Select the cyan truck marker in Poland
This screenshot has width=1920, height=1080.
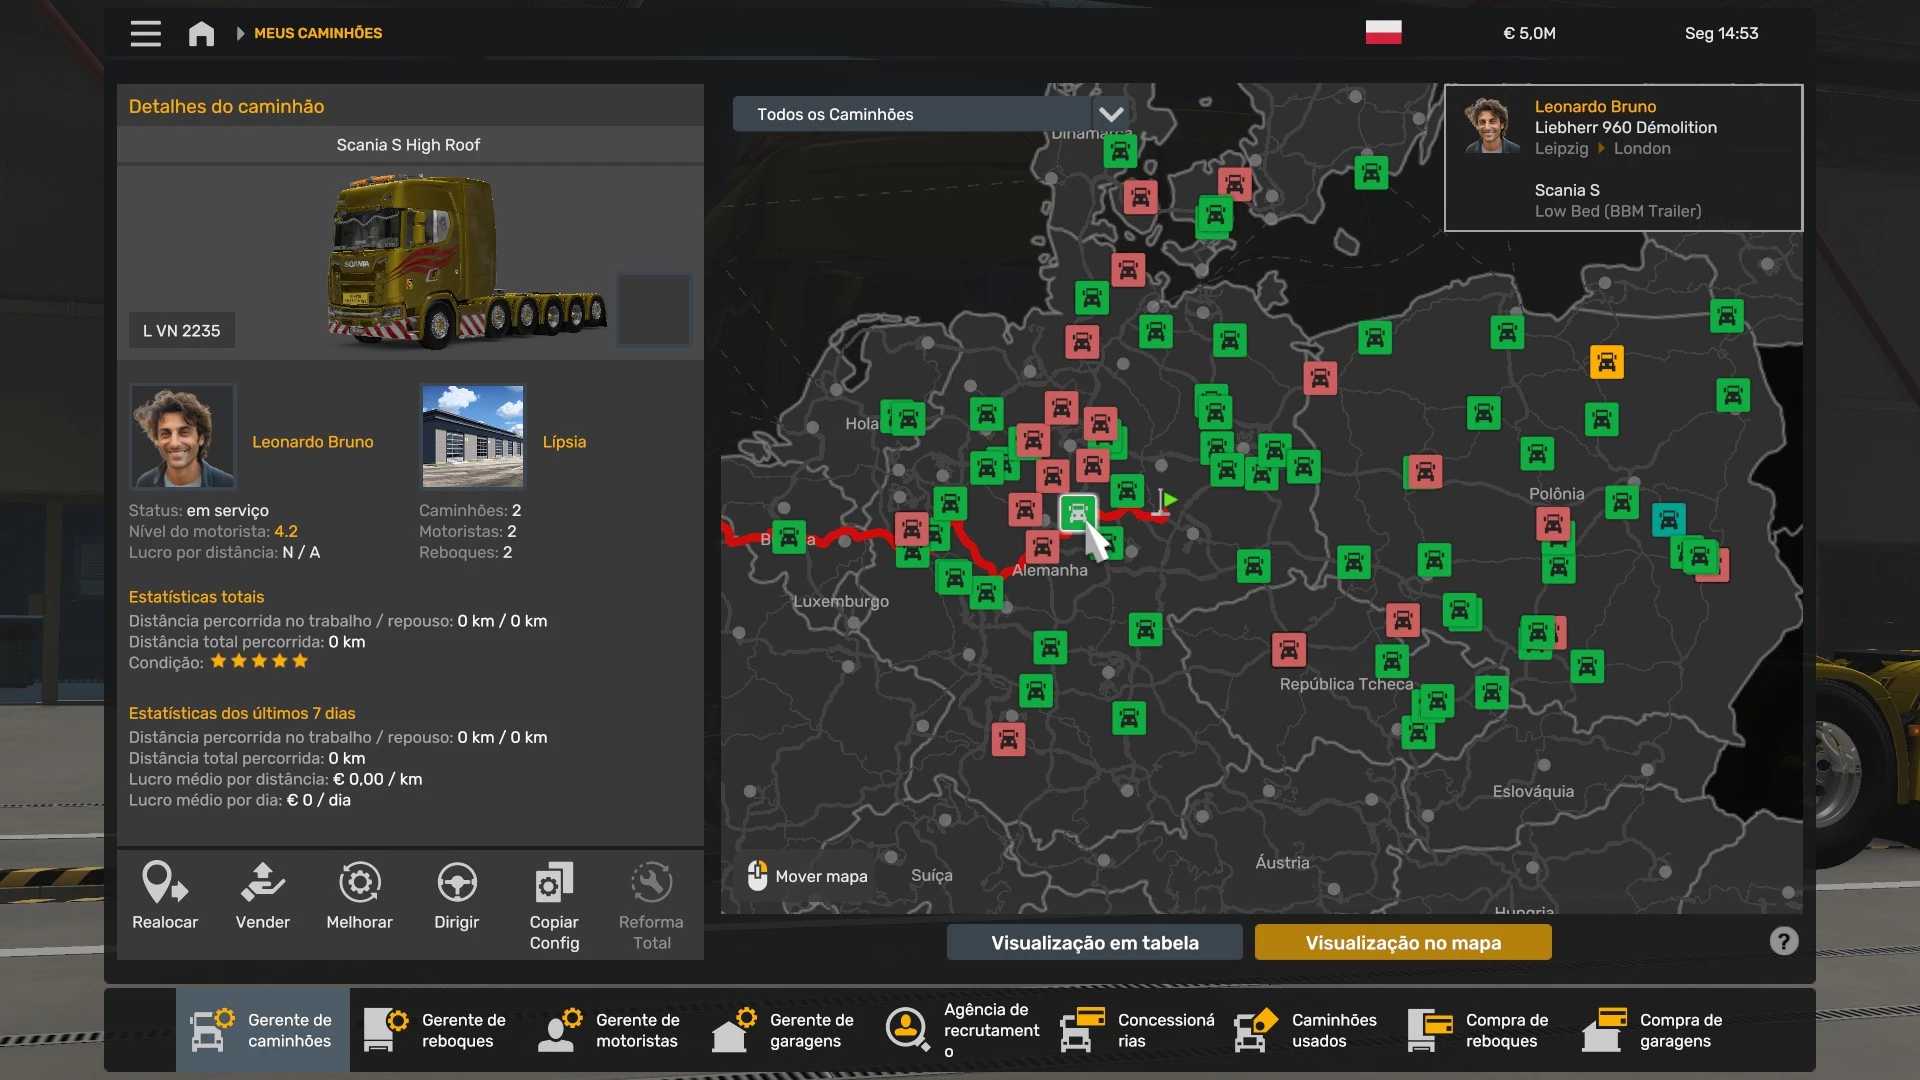pyautogui.click(x=1668, y=520)
